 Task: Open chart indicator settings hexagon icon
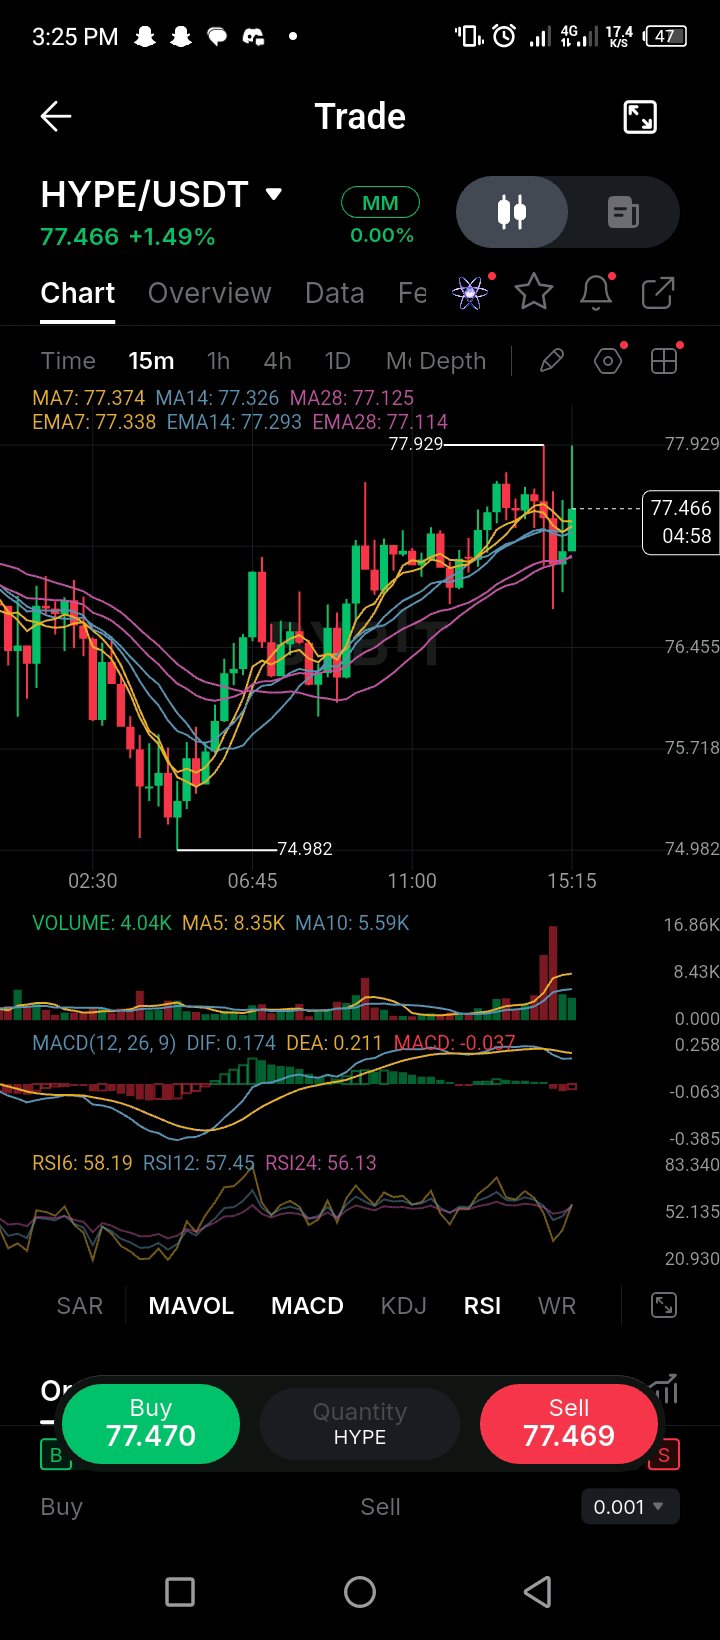tap(608, 361)
